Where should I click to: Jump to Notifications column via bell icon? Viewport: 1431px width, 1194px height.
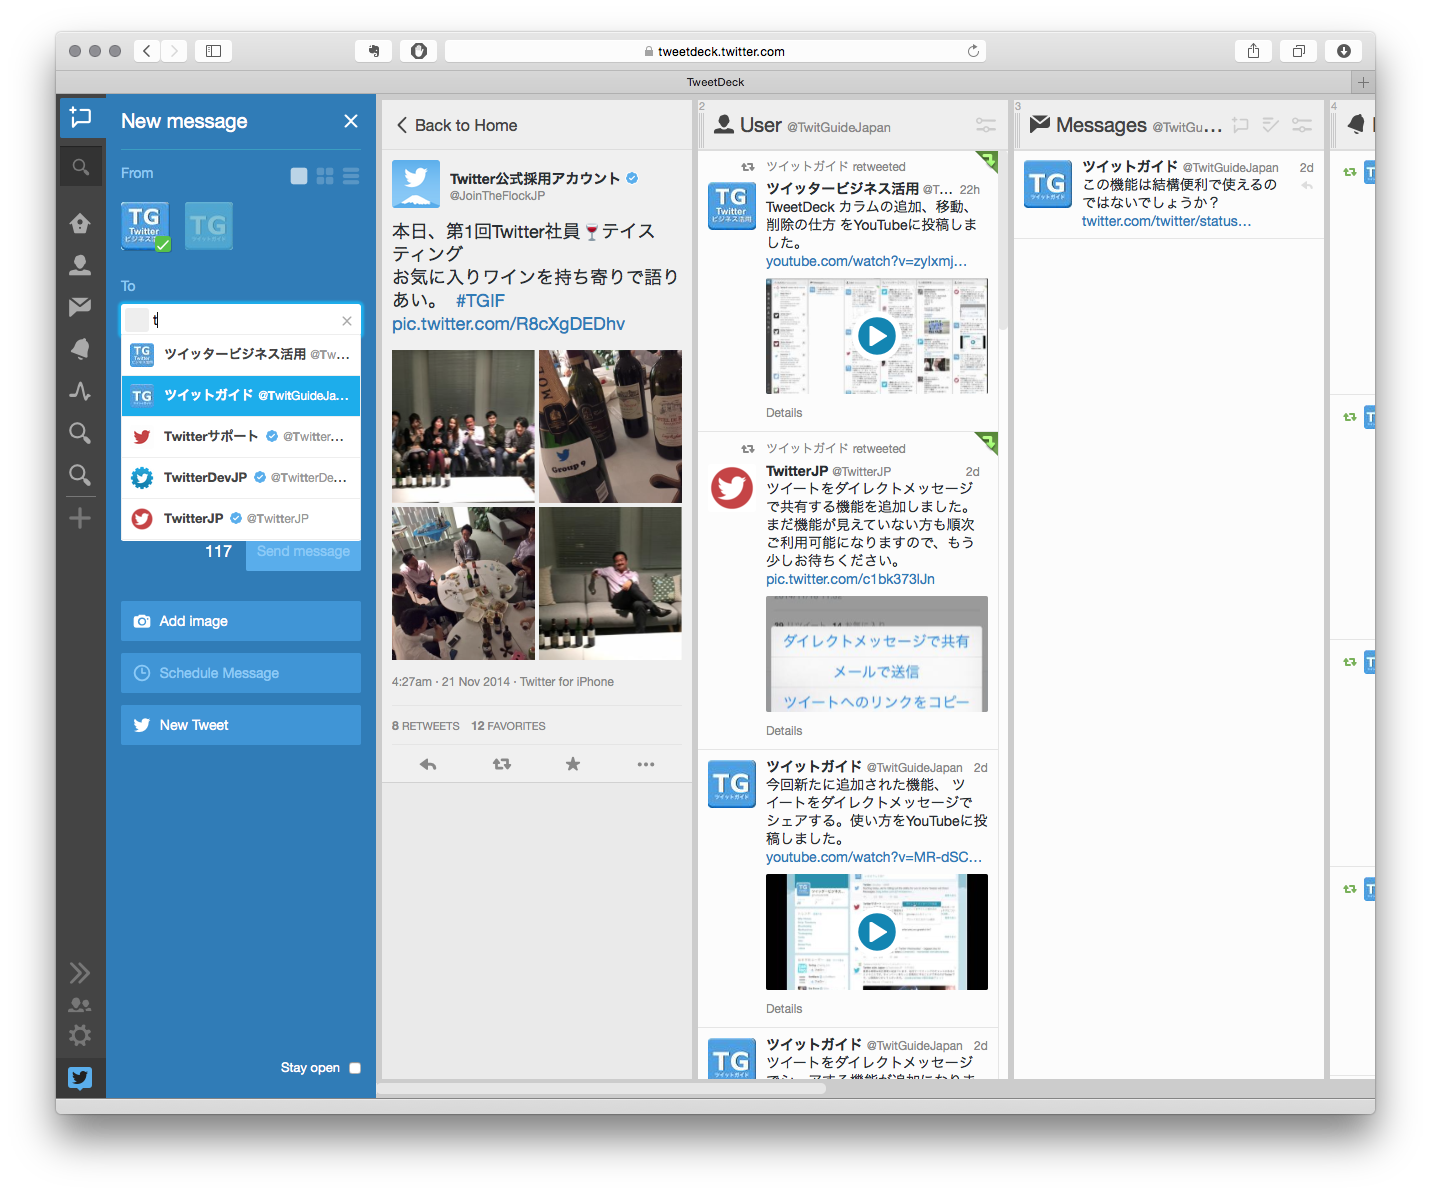[x=80, y=349]
